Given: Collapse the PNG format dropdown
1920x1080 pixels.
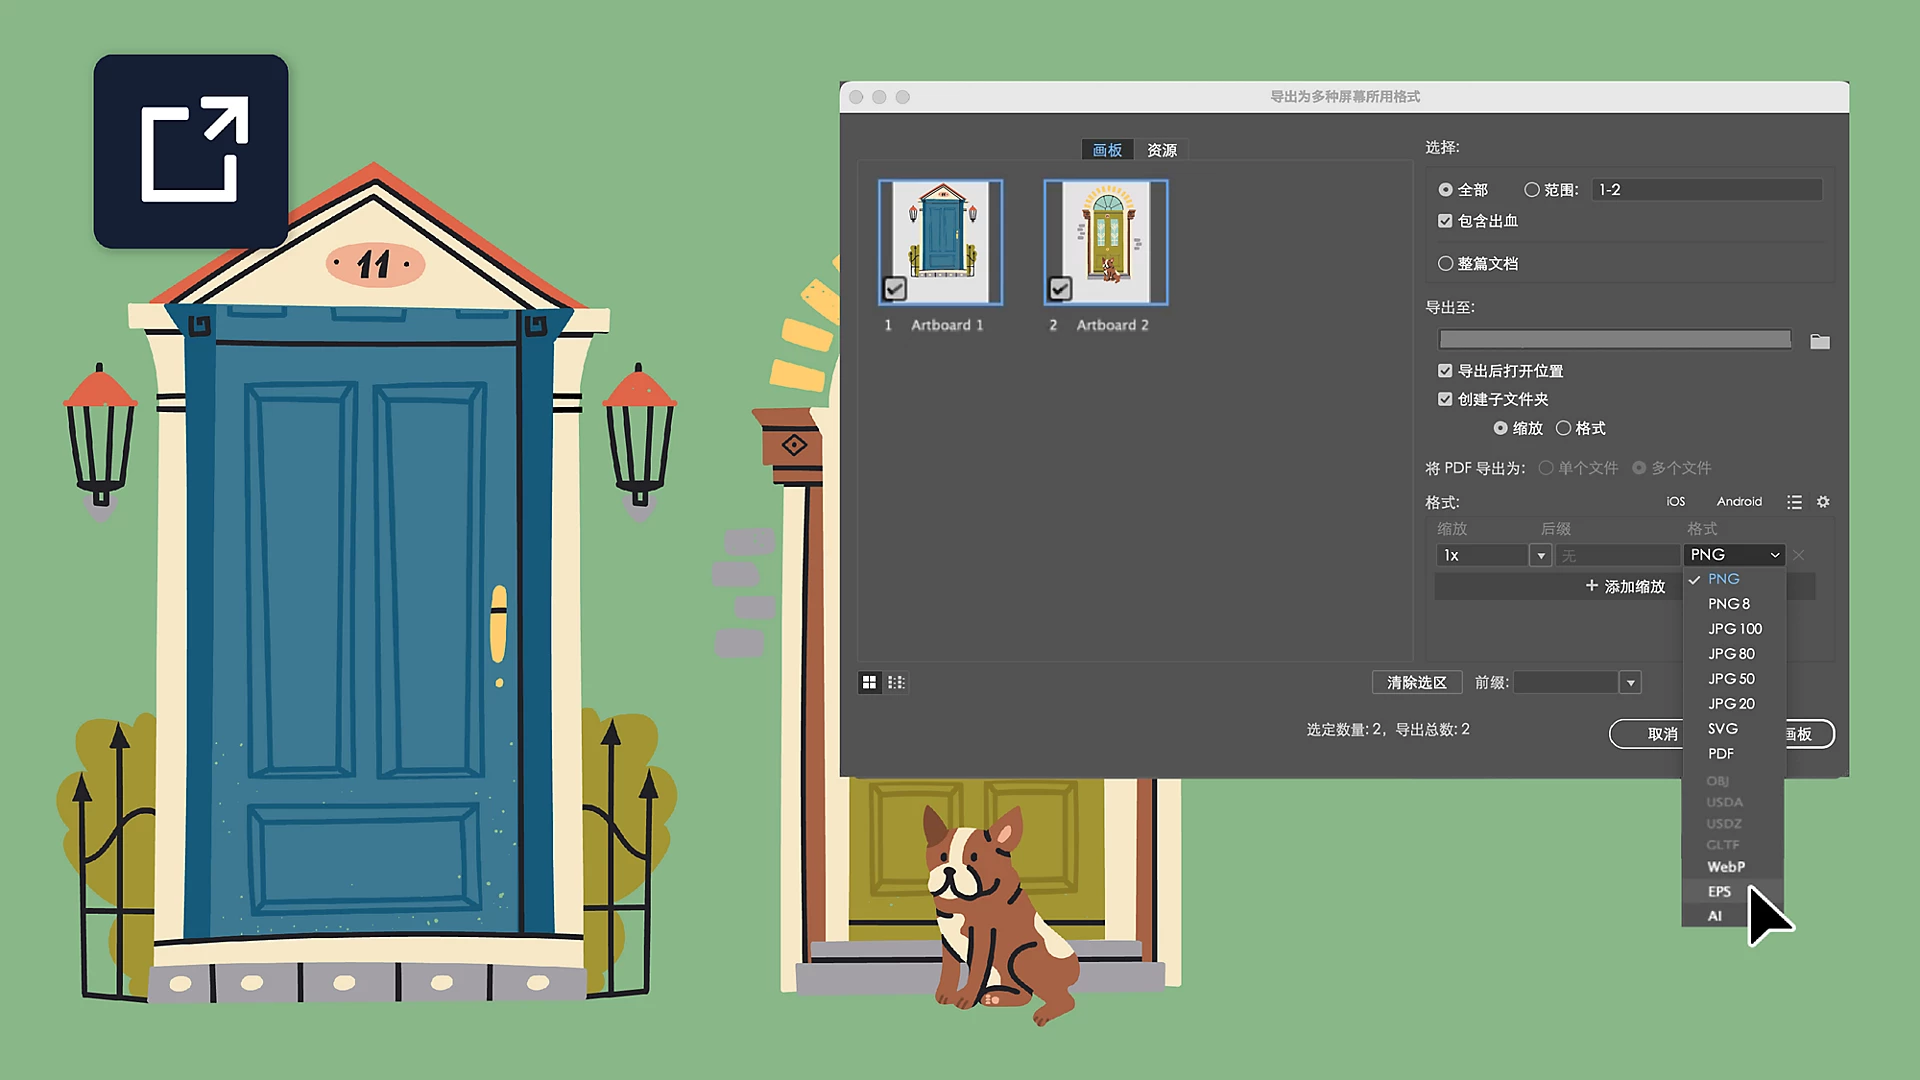Looking at the screenshot, I should (x=1735, y=555).
